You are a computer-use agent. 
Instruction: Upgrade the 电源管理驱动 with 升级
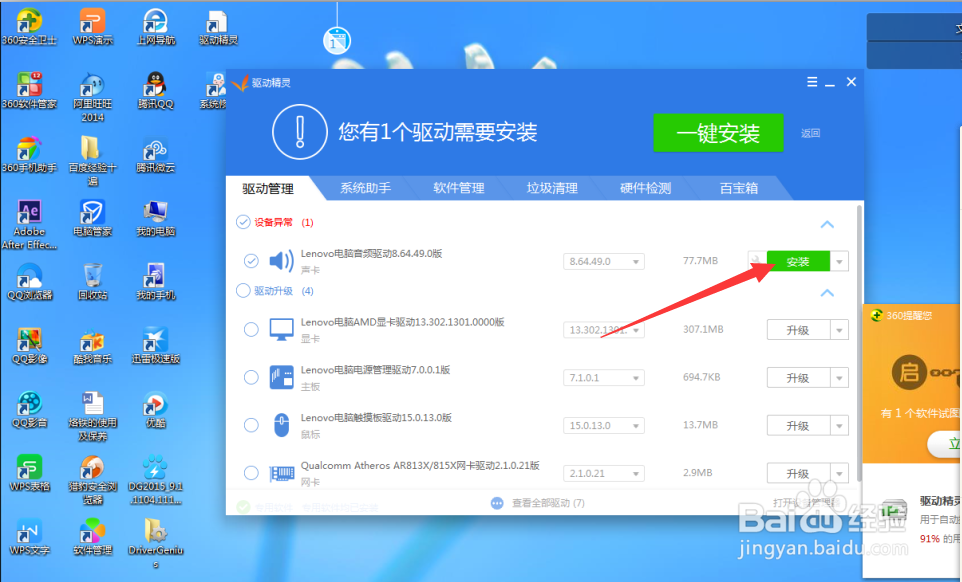[798, 378]
